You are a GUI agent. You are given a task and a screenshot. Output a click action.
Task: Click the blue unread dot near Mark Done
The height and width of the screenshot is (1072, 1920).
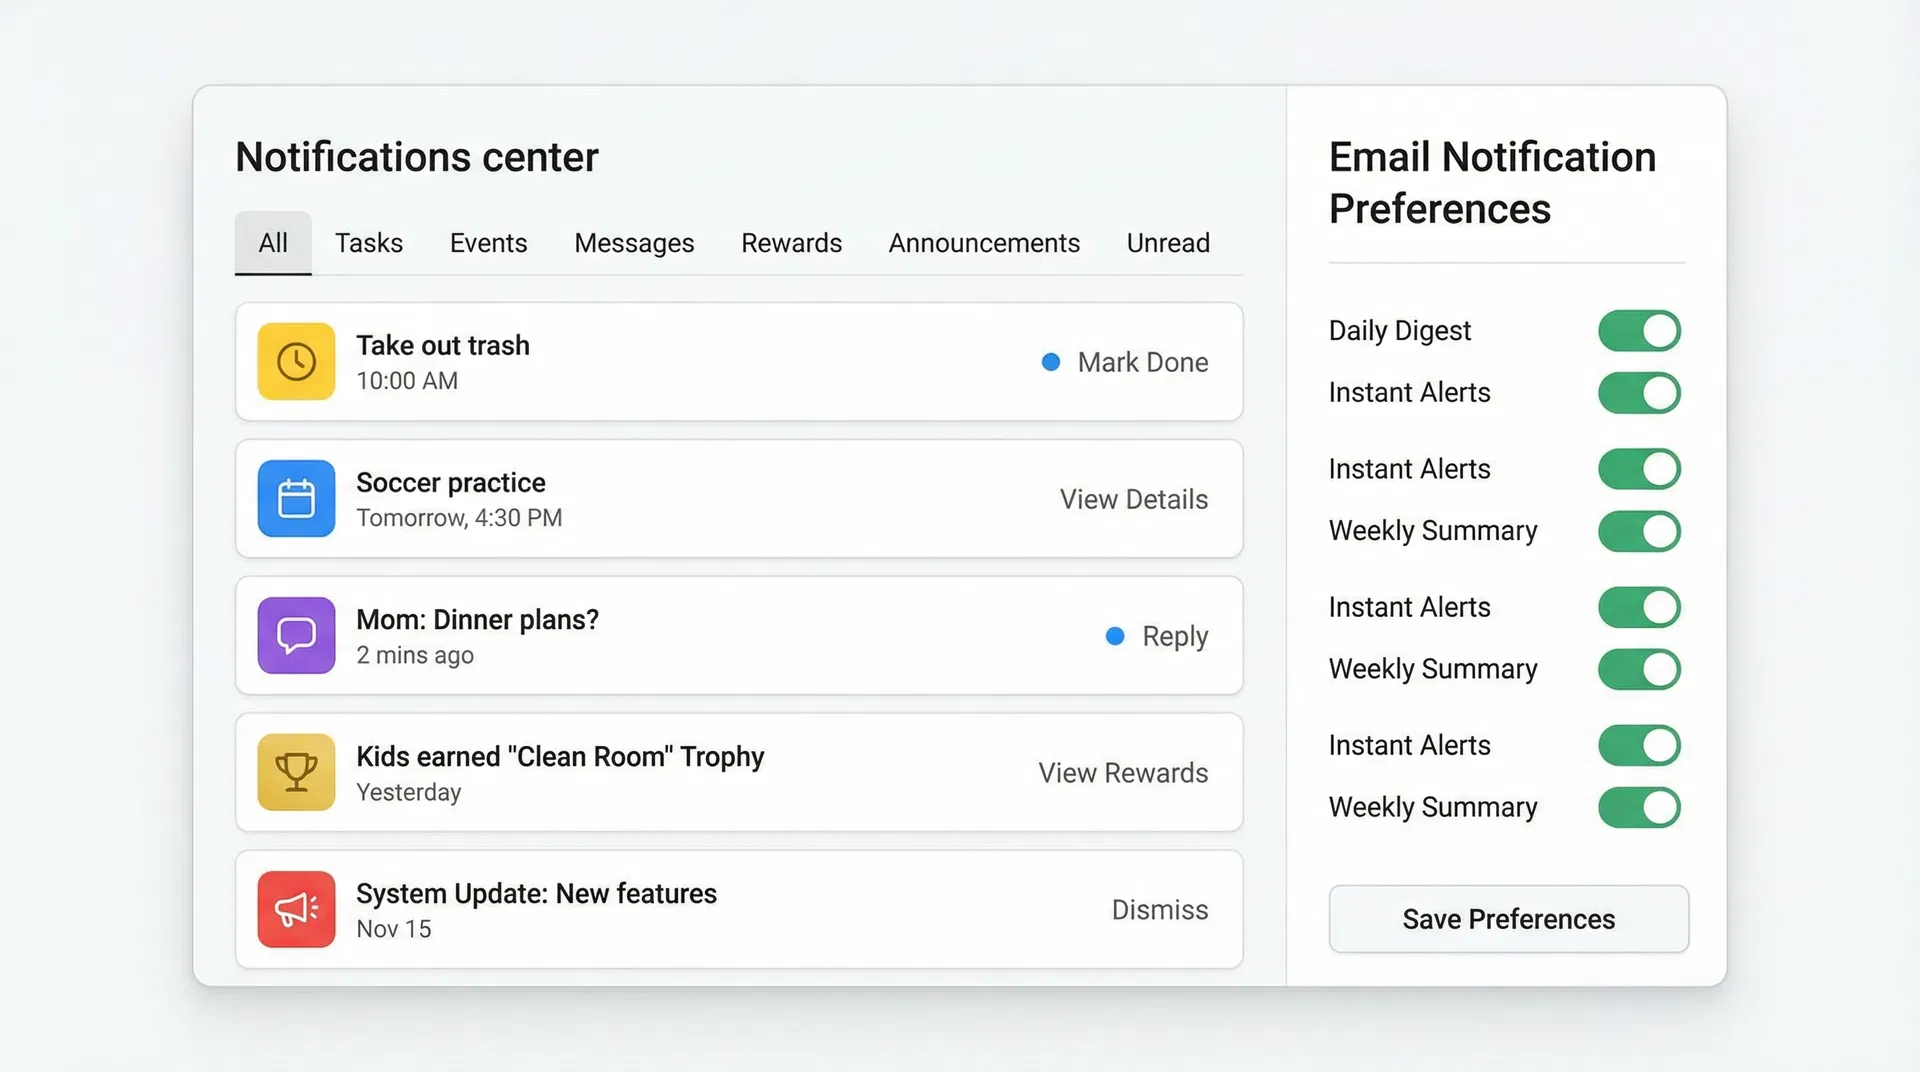click(1051, 362)
